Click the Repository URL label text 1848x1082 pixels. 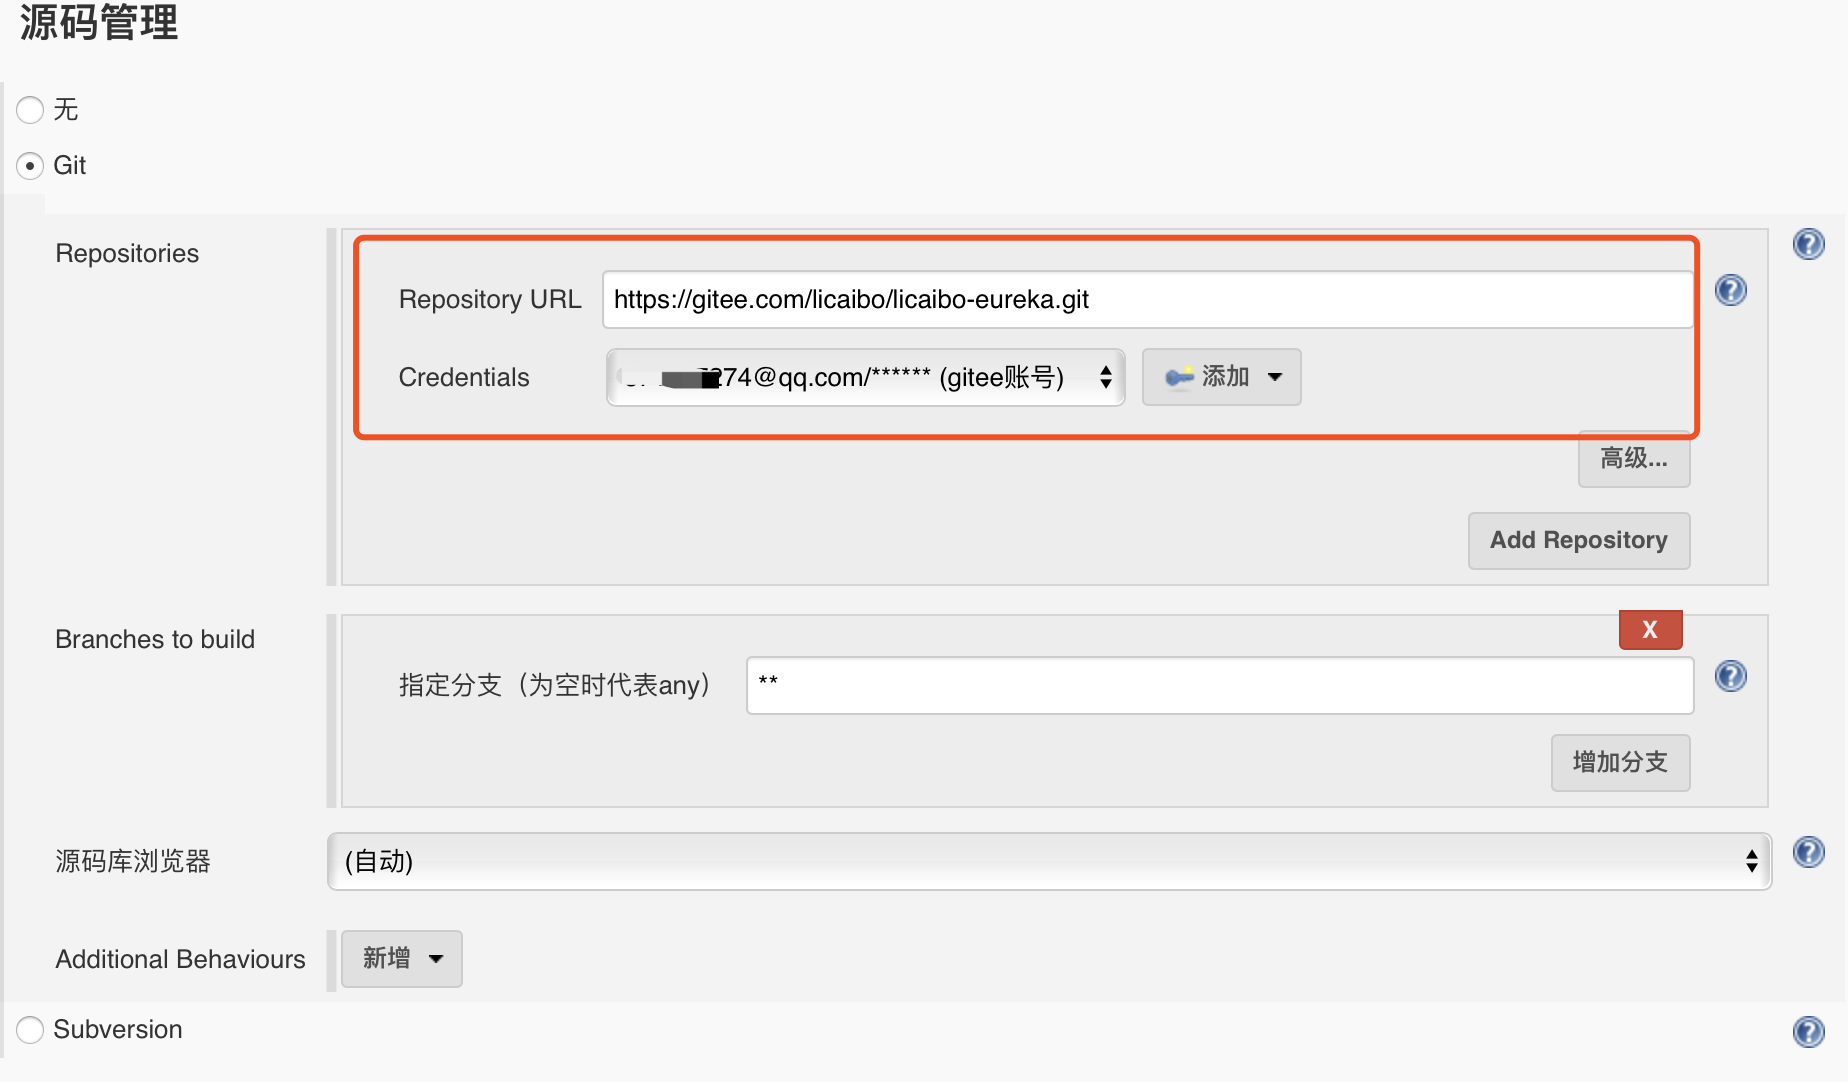[x=490, y=299]
